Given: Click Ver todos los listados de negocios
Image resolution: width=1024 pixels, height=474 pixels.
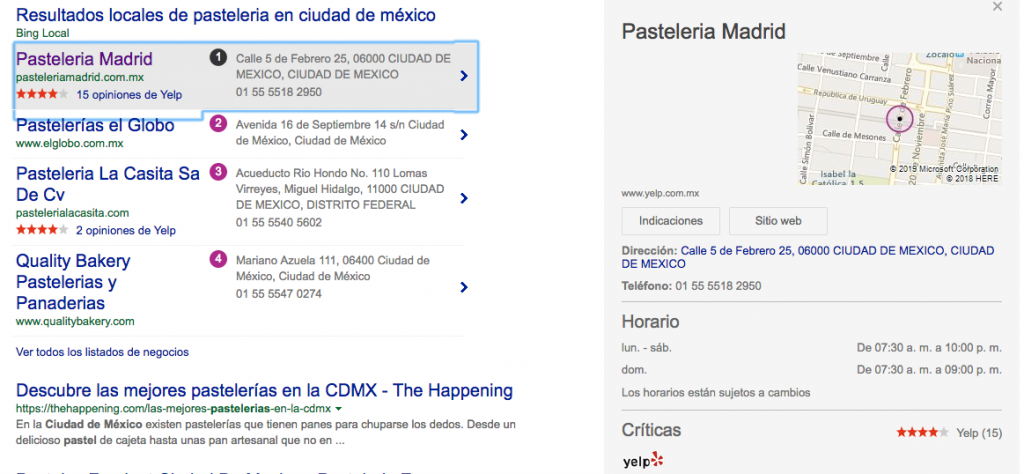Looking at the screenshot, I should tap(103, 352).
